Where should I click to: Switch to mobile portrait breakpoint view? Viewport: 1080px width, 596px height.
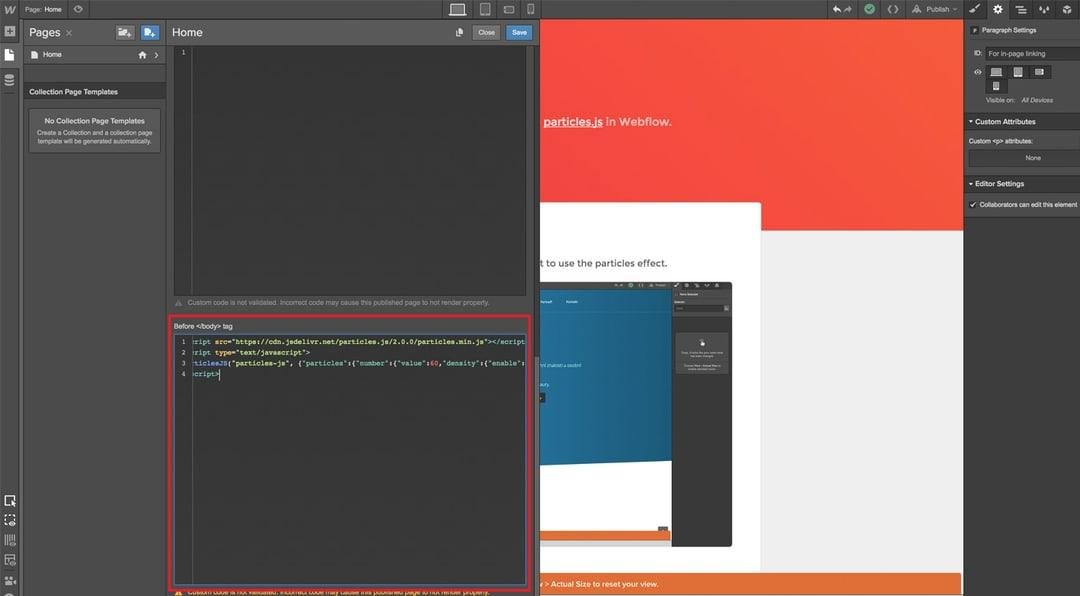point(530,10)
